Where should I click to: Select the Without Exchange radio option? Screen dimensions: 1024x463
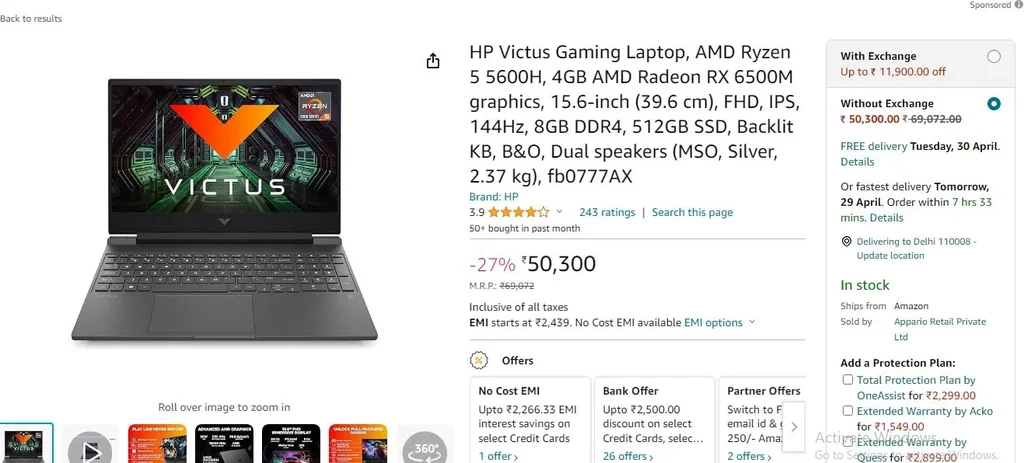tap(993, 103)
